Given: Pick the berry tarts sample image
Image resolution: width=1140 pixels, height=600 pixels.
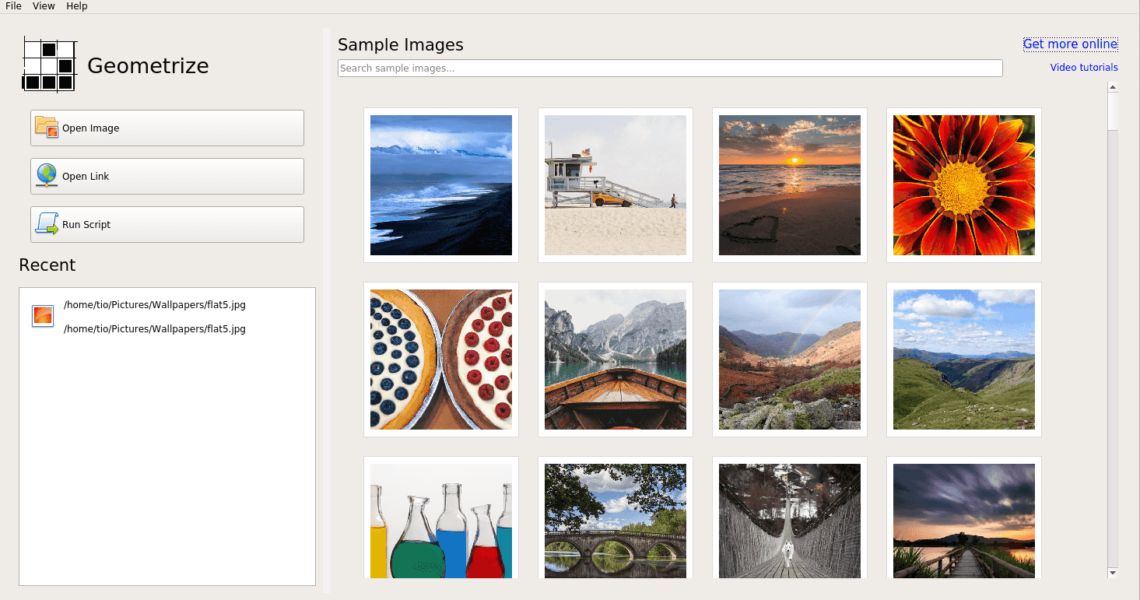Looking at the screenshot, I should [441, 359].
